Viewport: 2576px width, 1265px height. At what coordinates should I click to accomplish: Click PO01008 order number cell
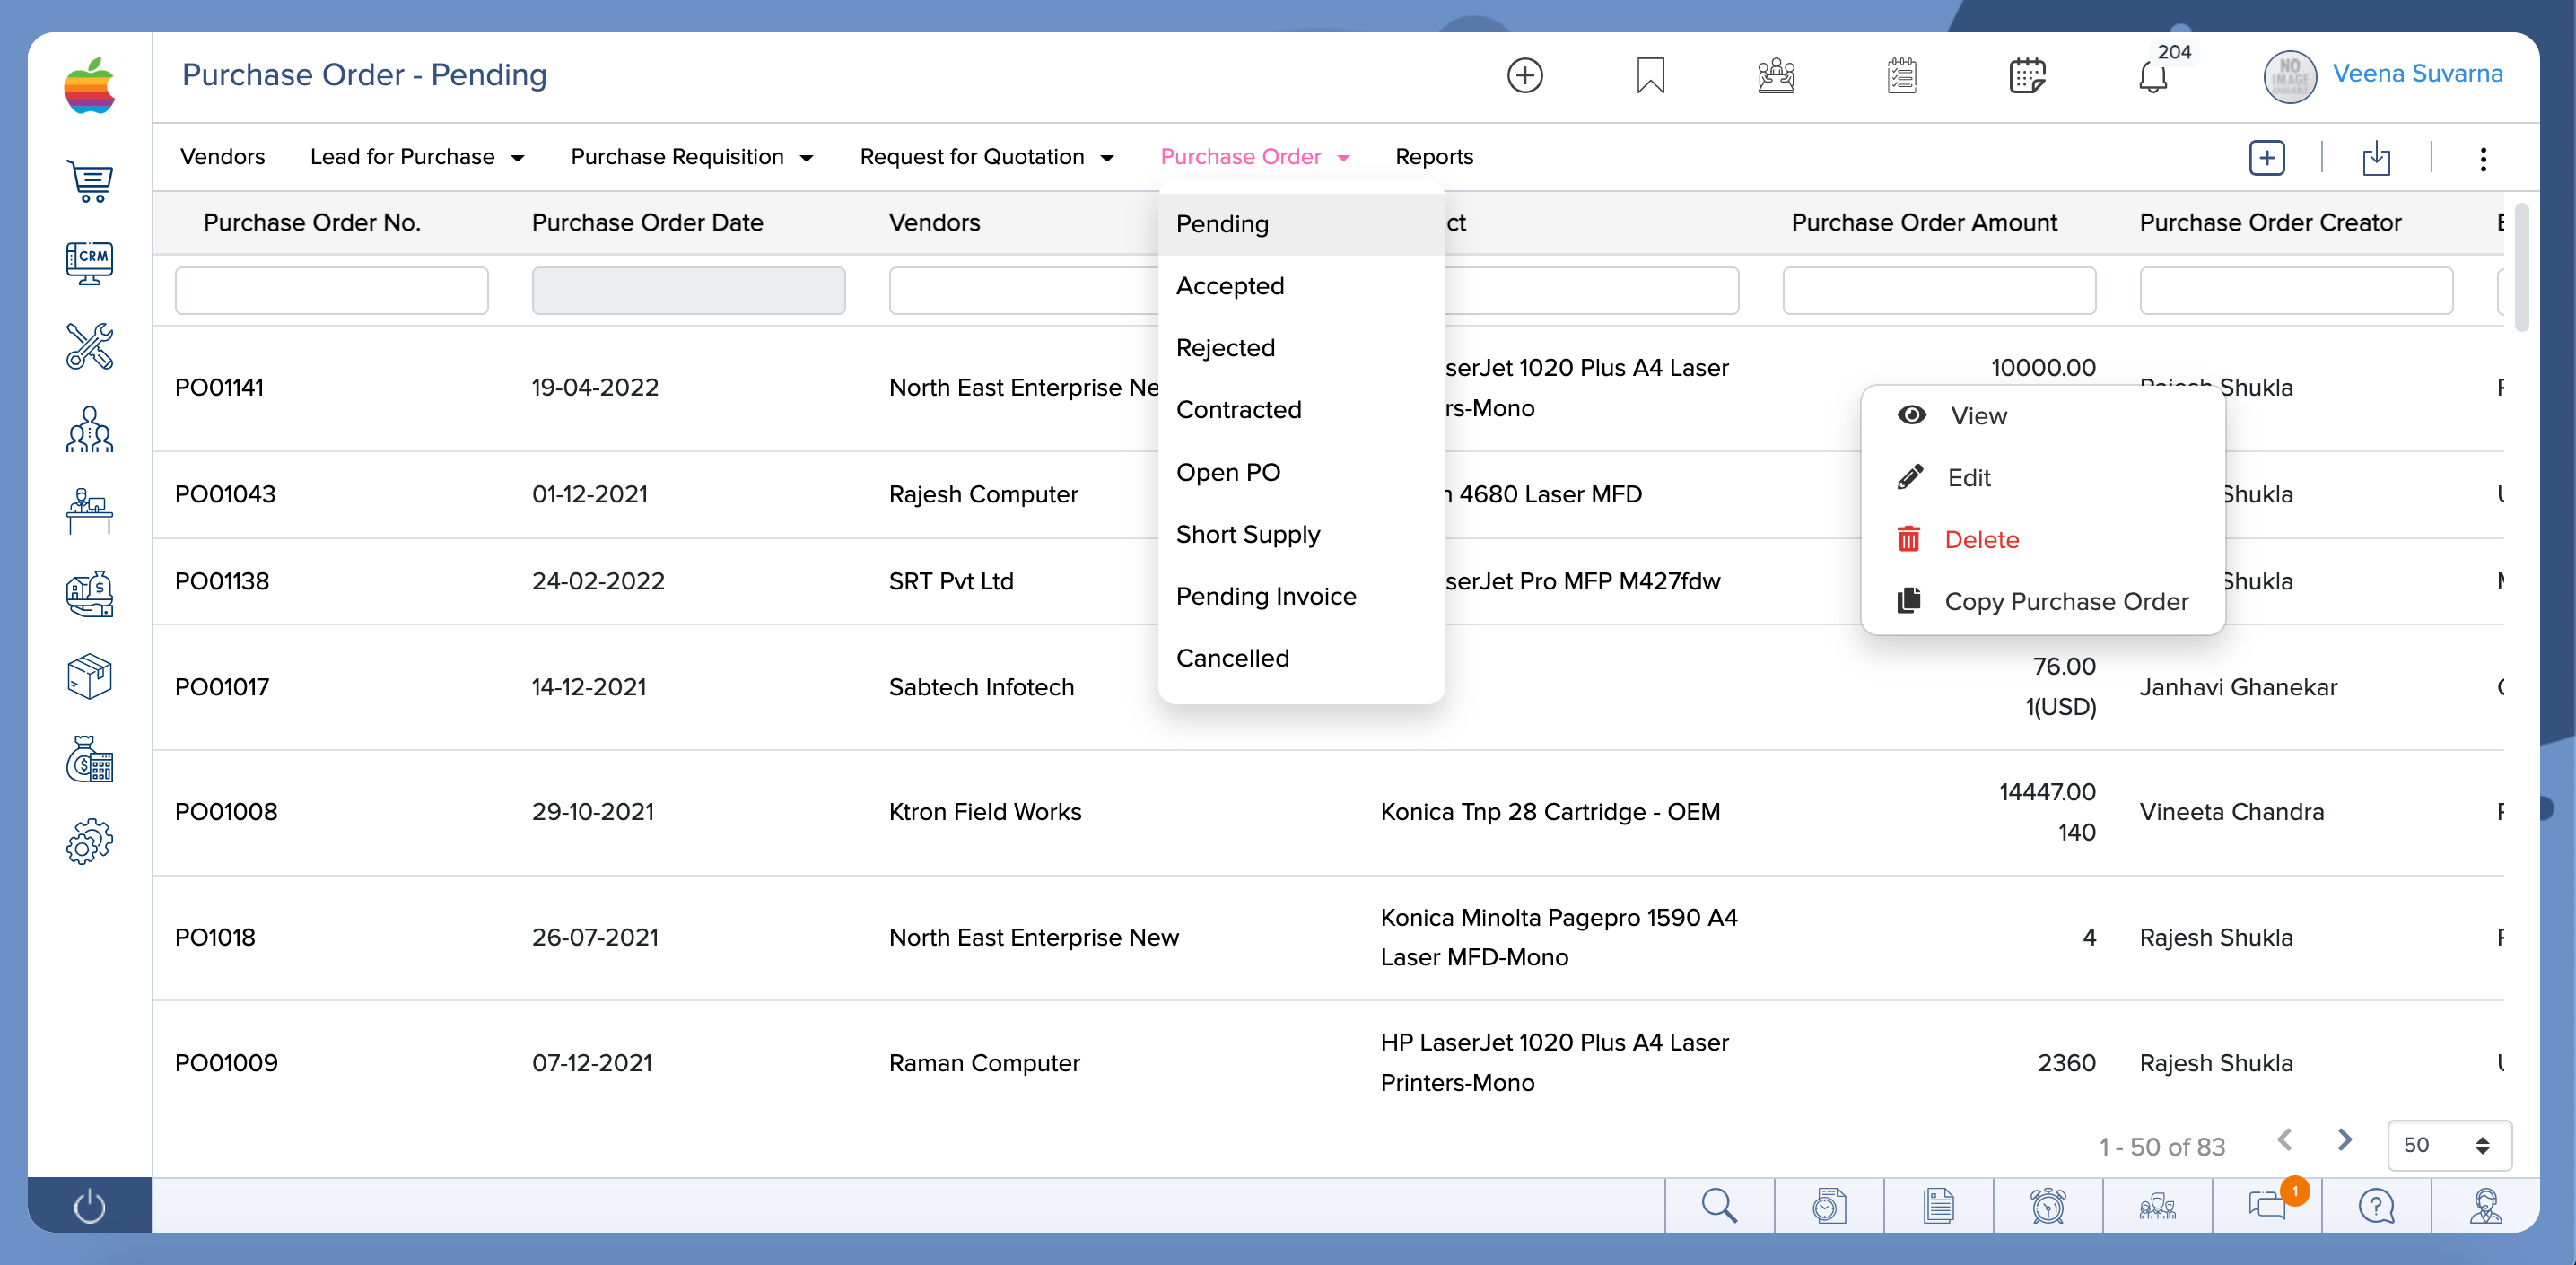click(226, 812)
